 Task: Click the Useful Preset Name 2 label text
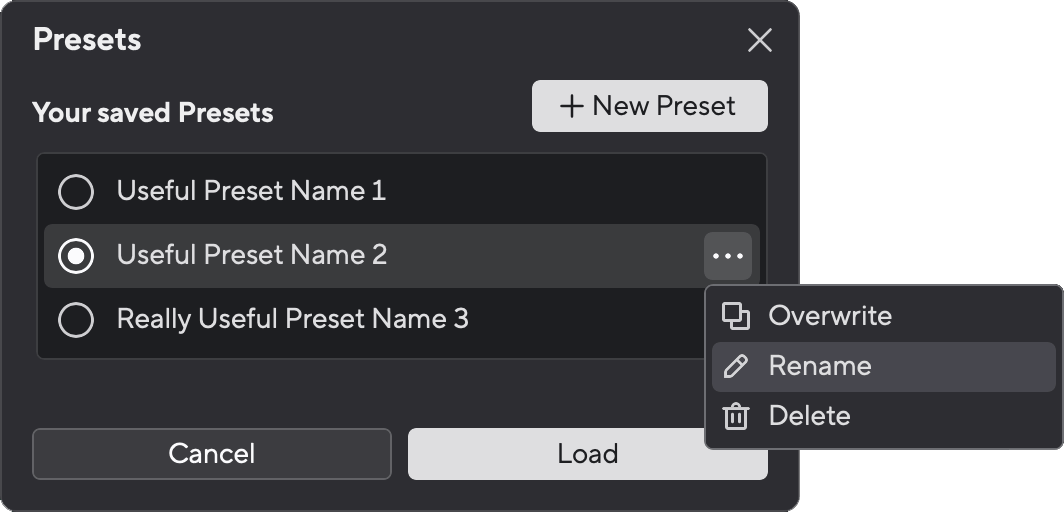click(x=251, y=256)
